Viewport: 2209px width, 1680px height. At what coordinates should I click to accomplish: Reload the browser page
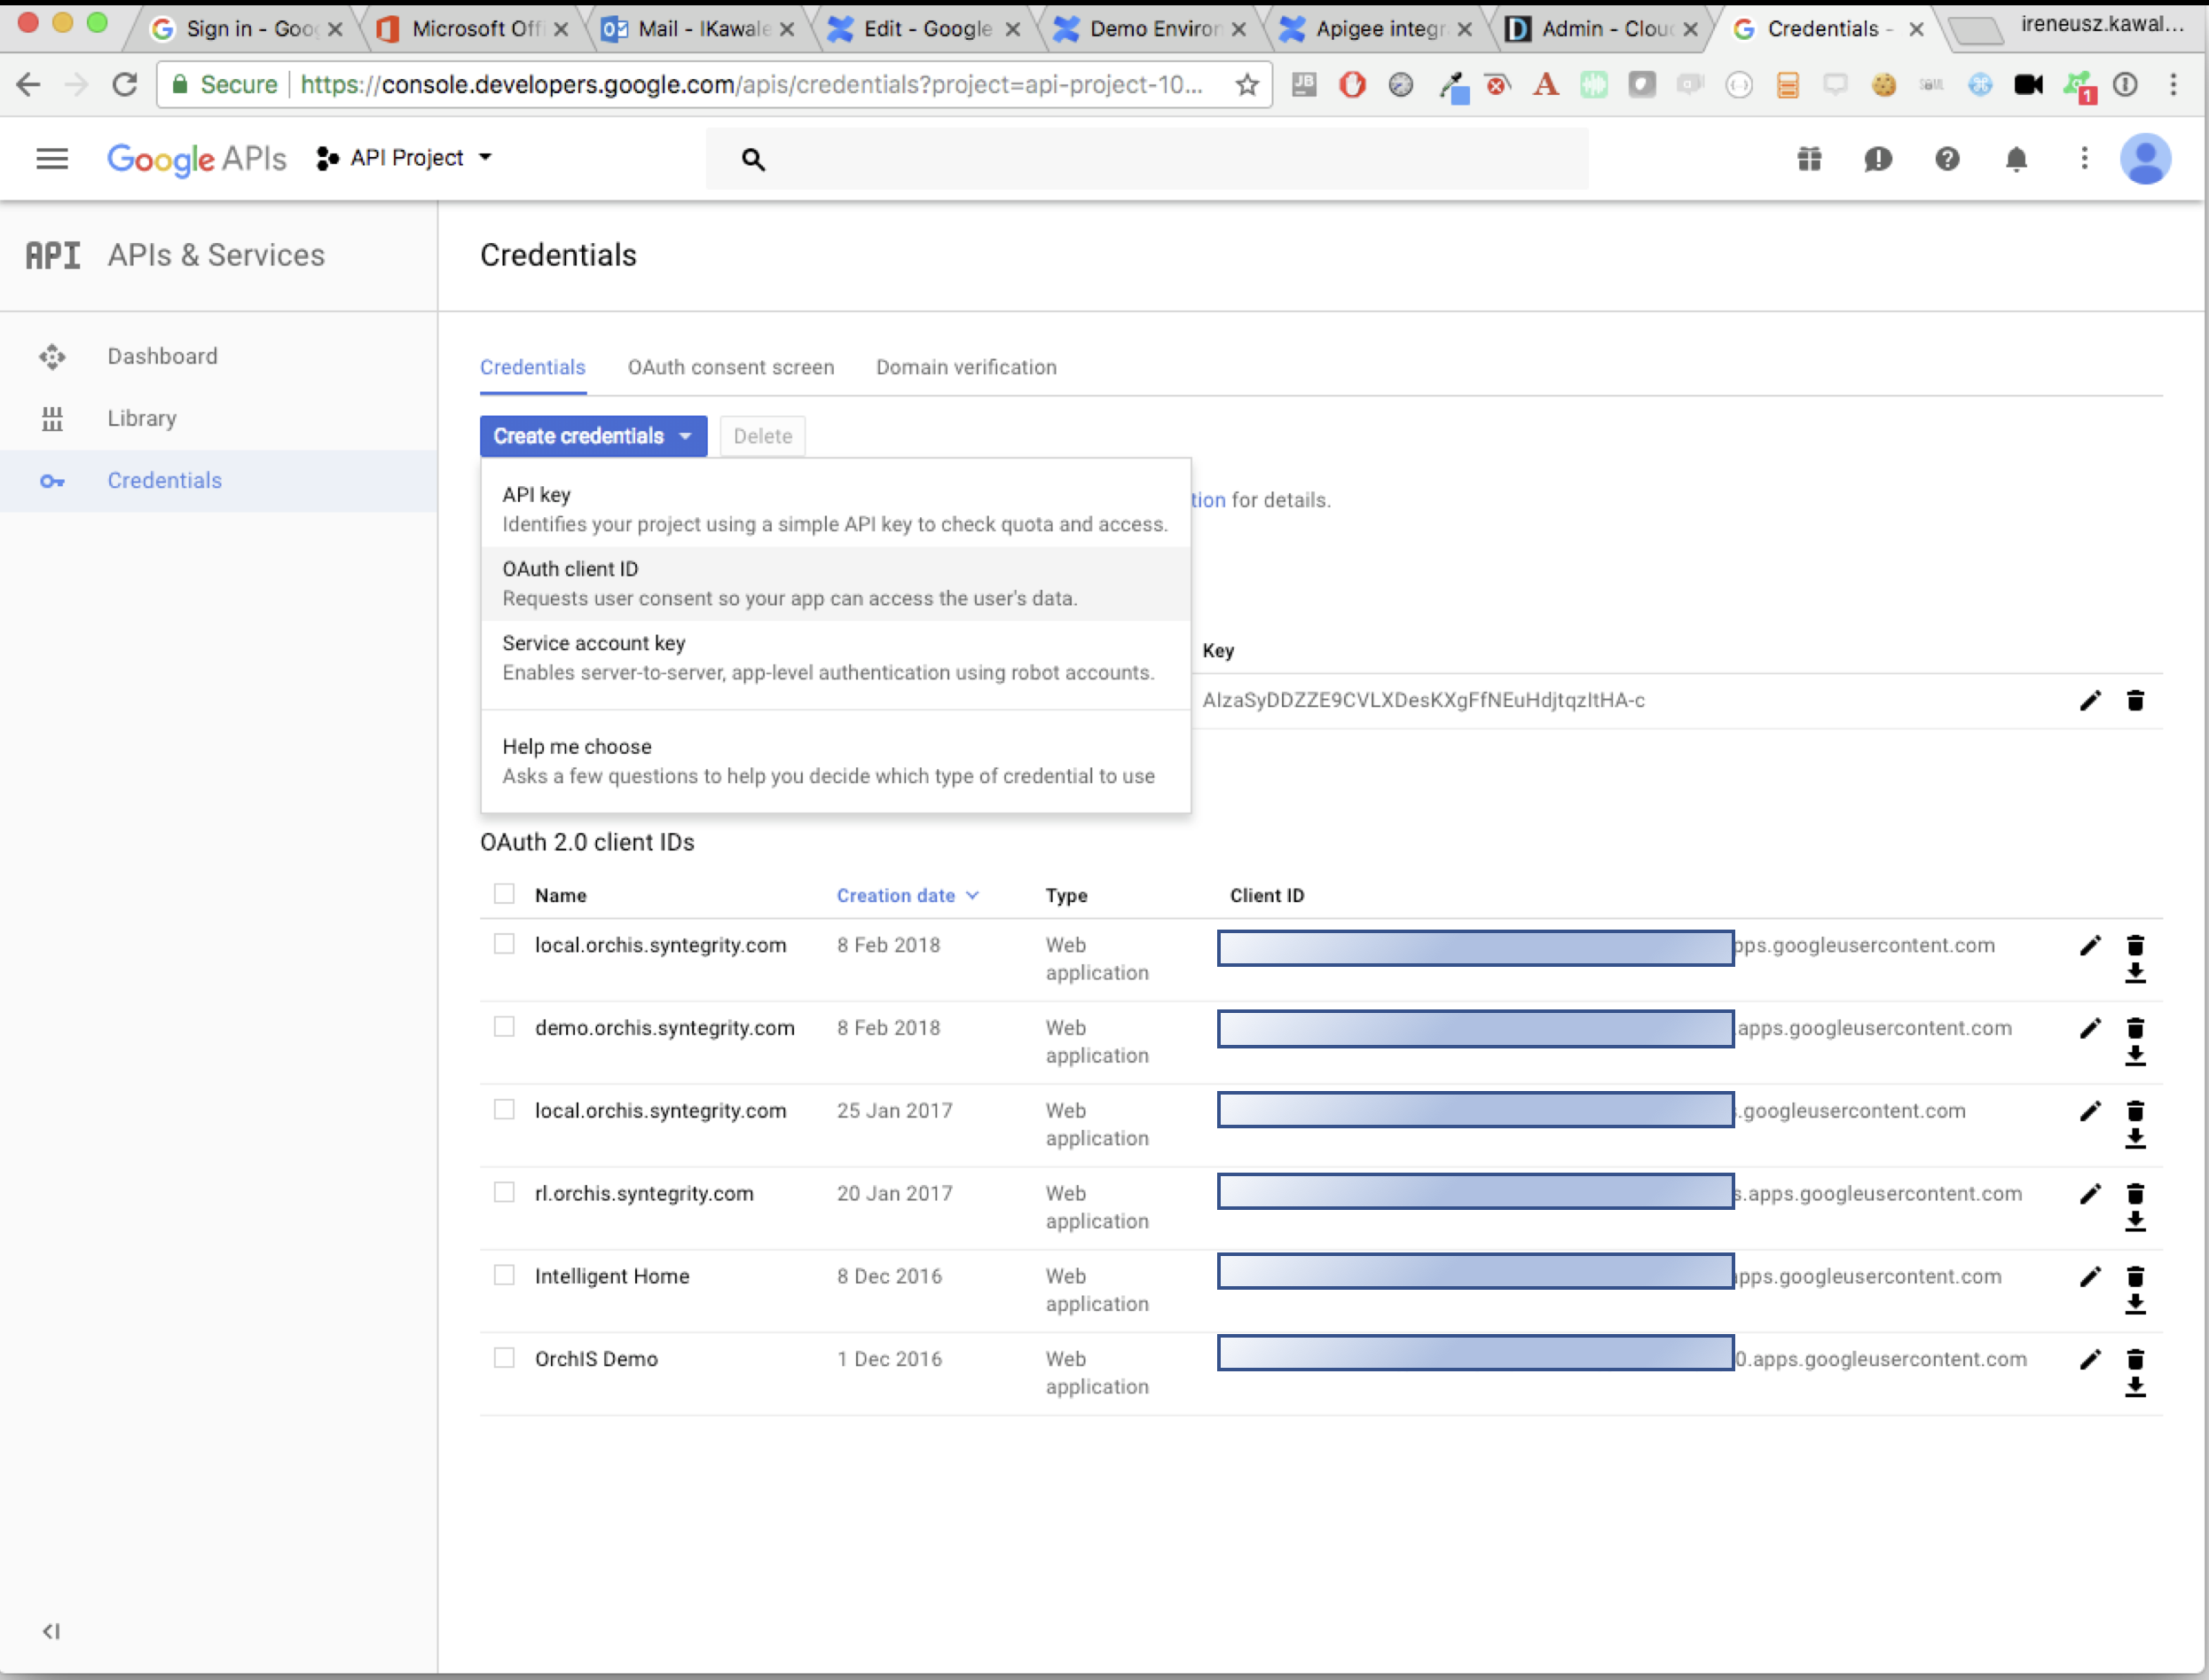click(124, 85)
